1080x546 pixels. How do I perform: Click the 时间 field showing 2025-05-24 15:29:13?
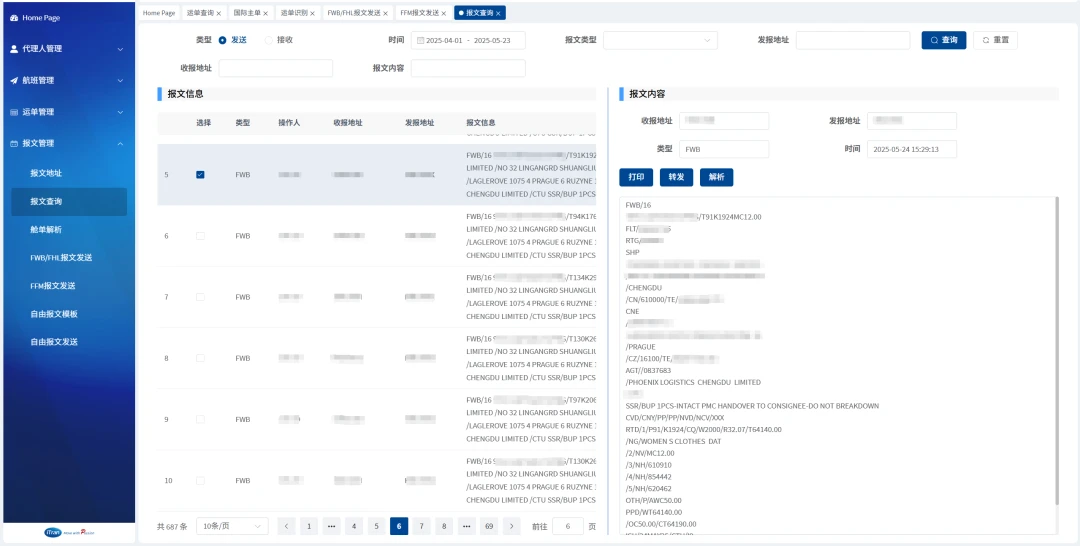912,149
